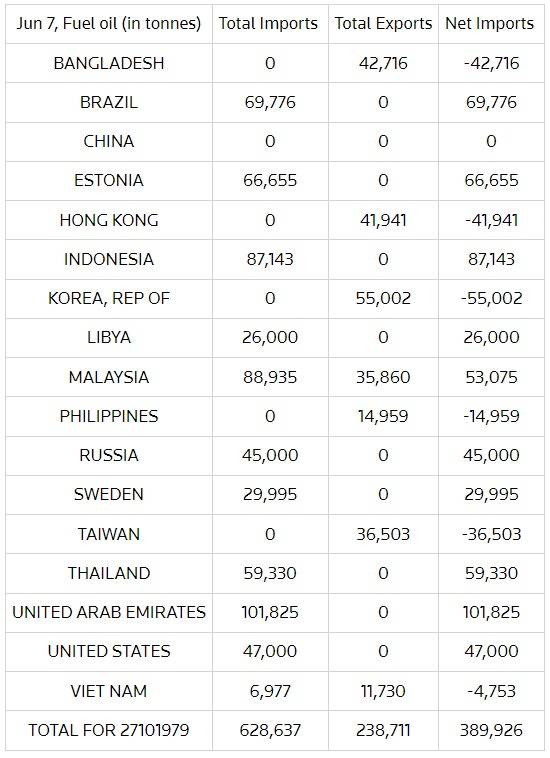This screenshot has height=758, width=550.
Task: Select Libya's imports value 26,000
Action: coord(270,337)
